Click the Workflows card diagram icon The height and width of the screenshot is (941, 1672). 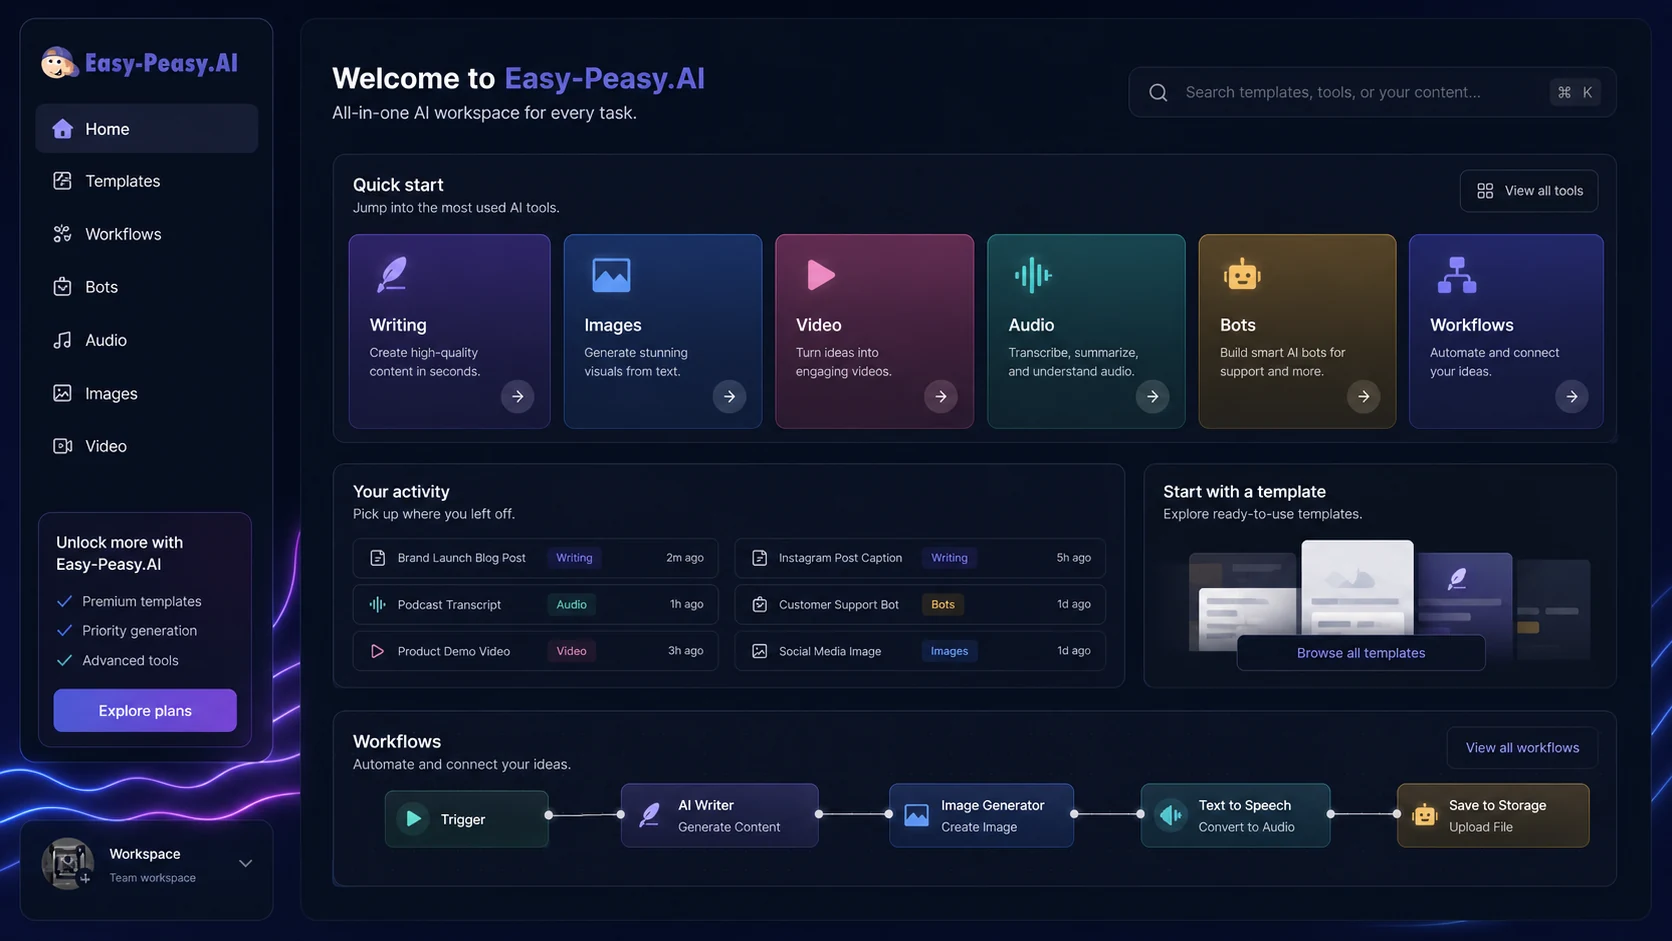tap(1456, 275)
